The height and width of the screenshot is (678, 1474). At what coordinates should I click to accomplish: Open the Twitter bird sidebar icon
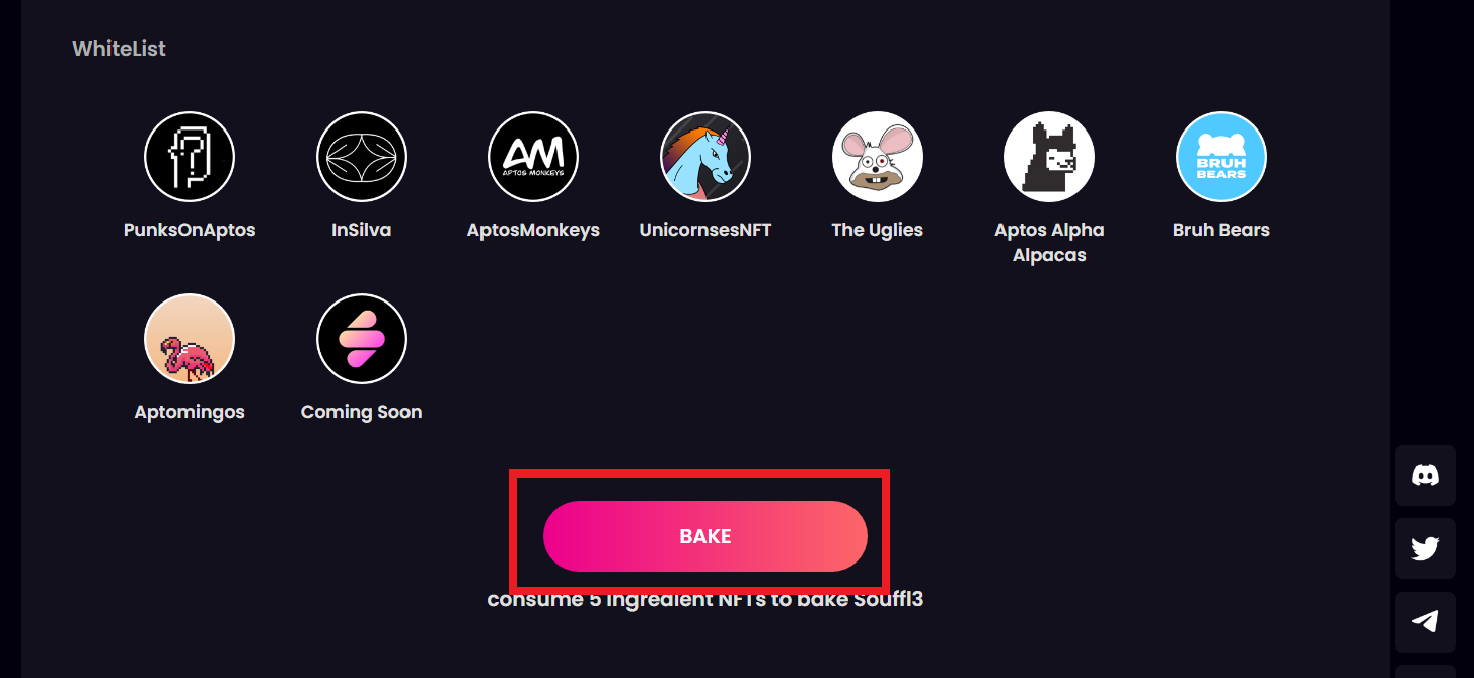1425,549
